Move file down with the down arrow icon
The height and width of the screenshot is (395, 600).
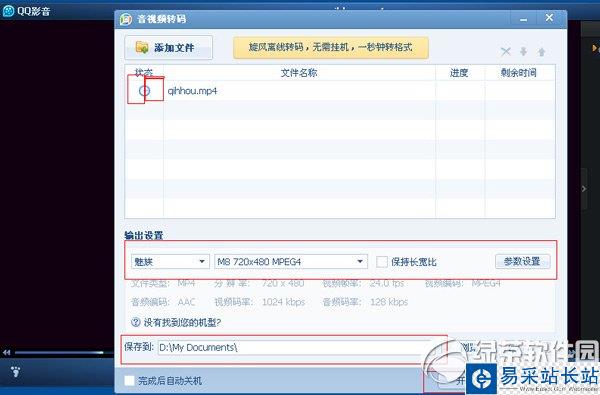click(x=523, y=51)
